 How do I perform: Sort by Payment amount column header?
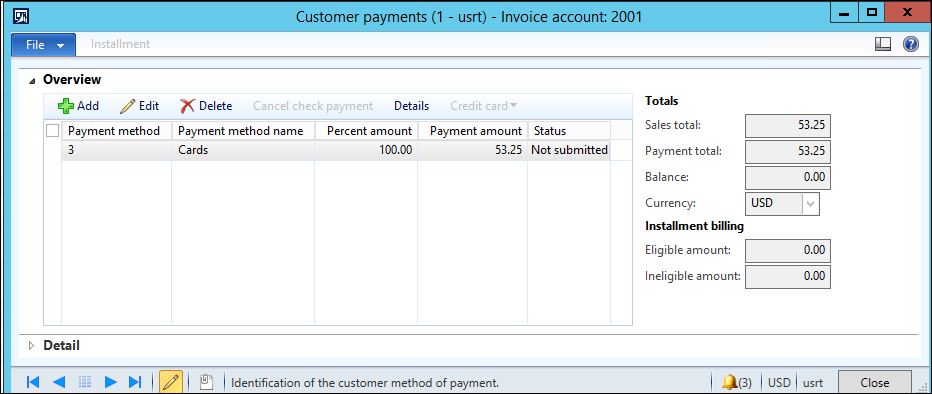473,131
